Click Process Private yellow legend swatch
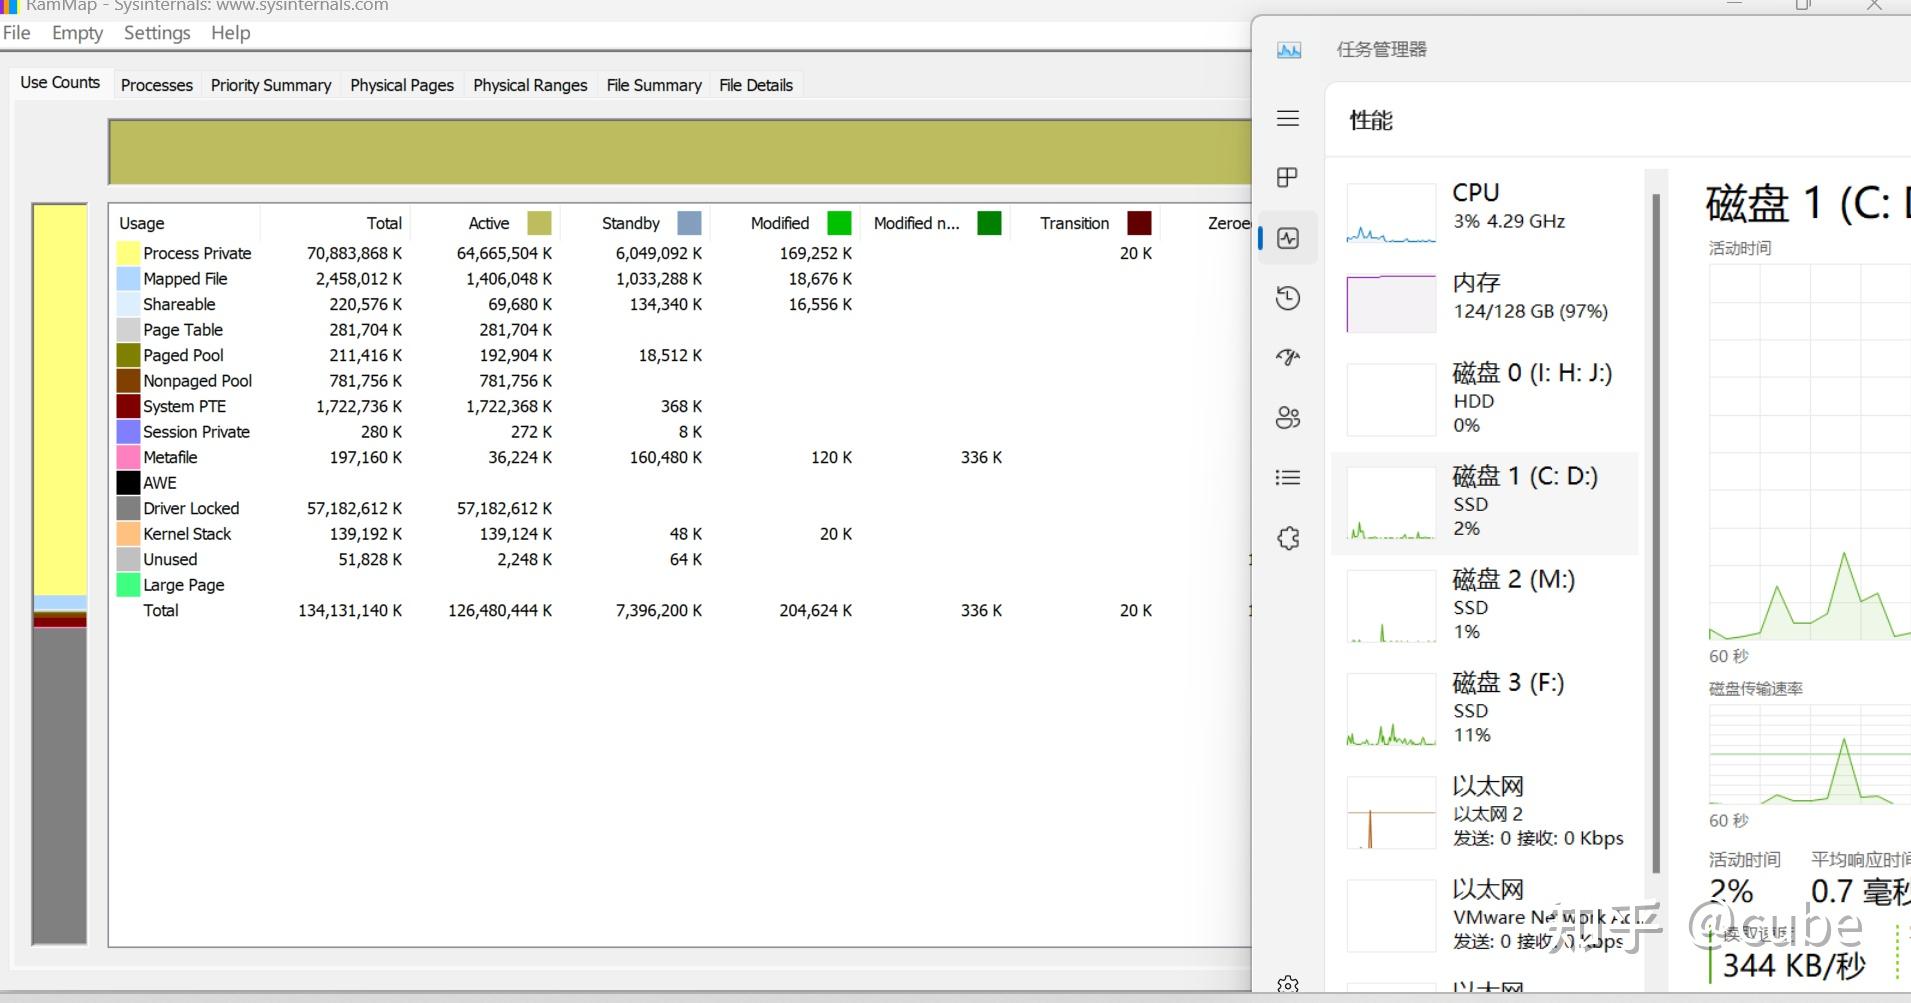Viewport: 1911px width, 1003px height. 128,253
